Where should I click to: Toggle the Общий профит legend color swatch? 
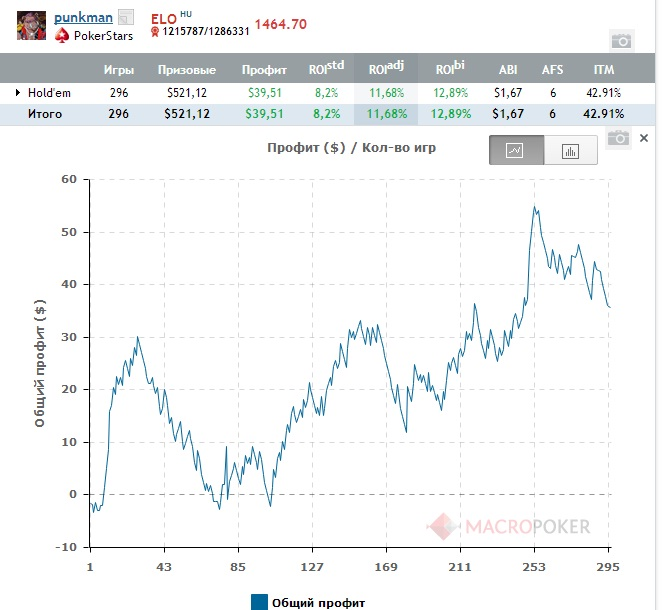click(259, 602)
